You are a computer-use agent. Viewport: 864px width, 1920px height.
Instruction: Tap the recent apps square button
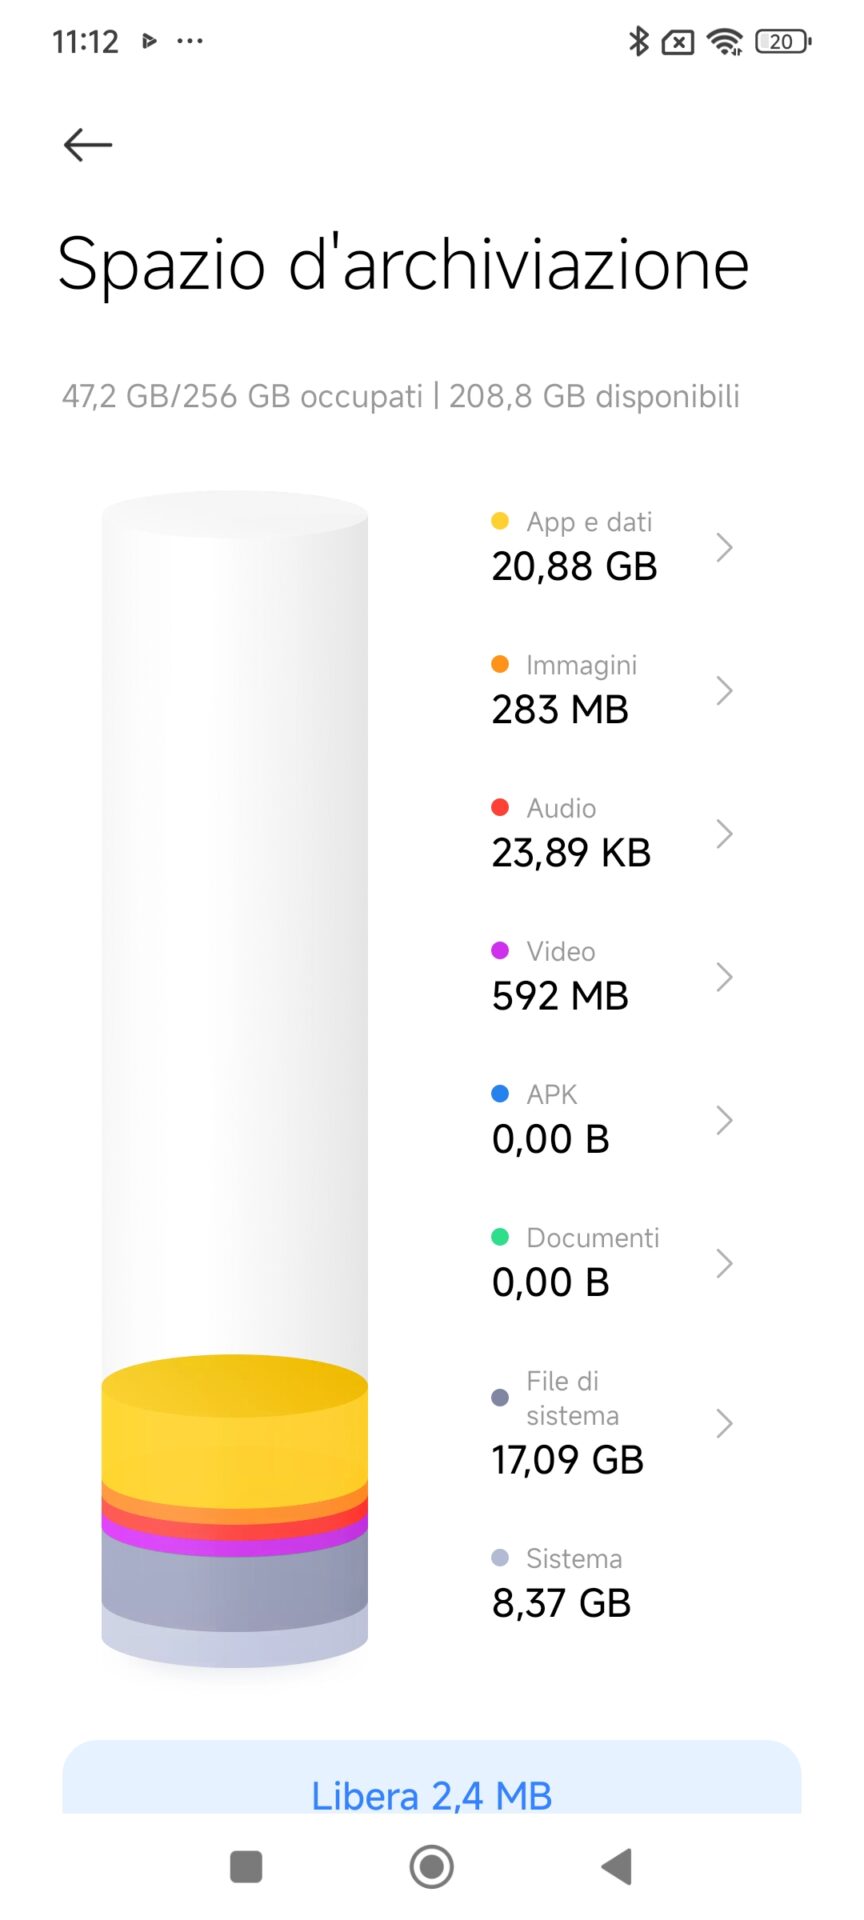(x=246, y=1866)
